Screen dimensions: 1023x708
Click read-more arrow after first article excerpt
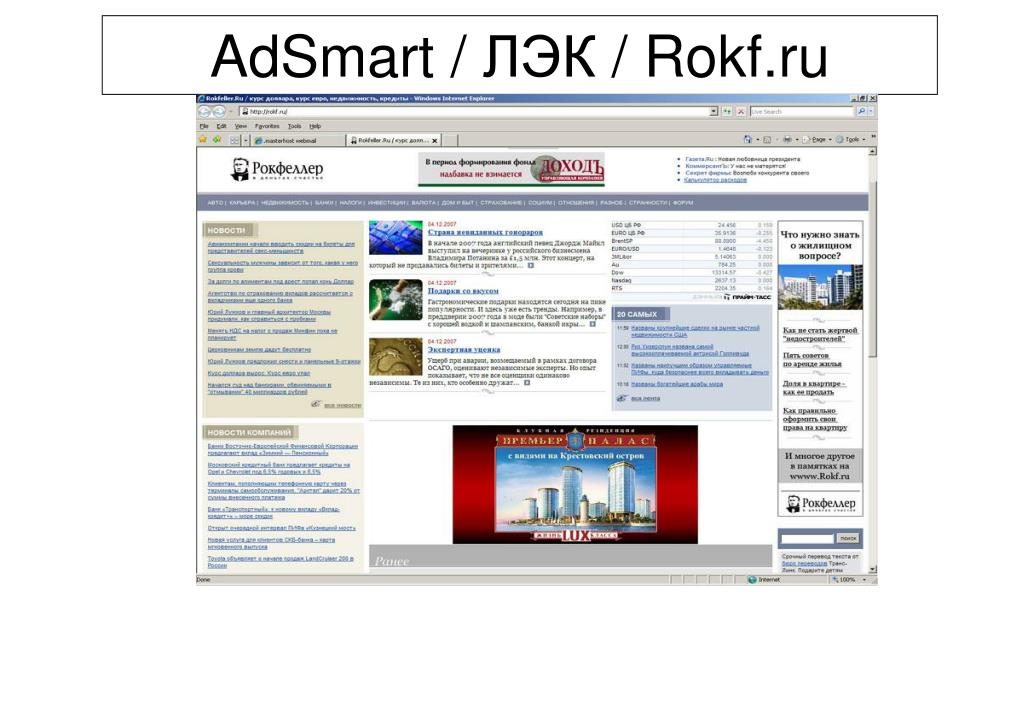530,266
